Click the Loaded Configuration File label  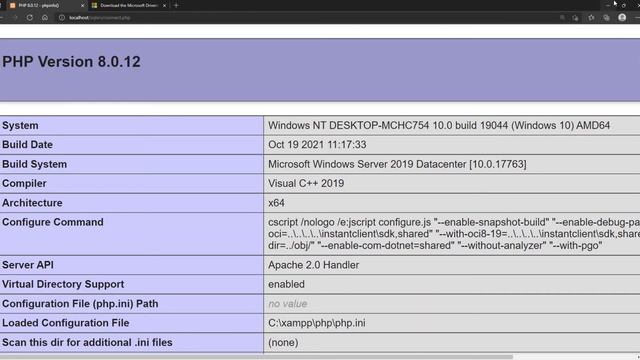[65, 323]
